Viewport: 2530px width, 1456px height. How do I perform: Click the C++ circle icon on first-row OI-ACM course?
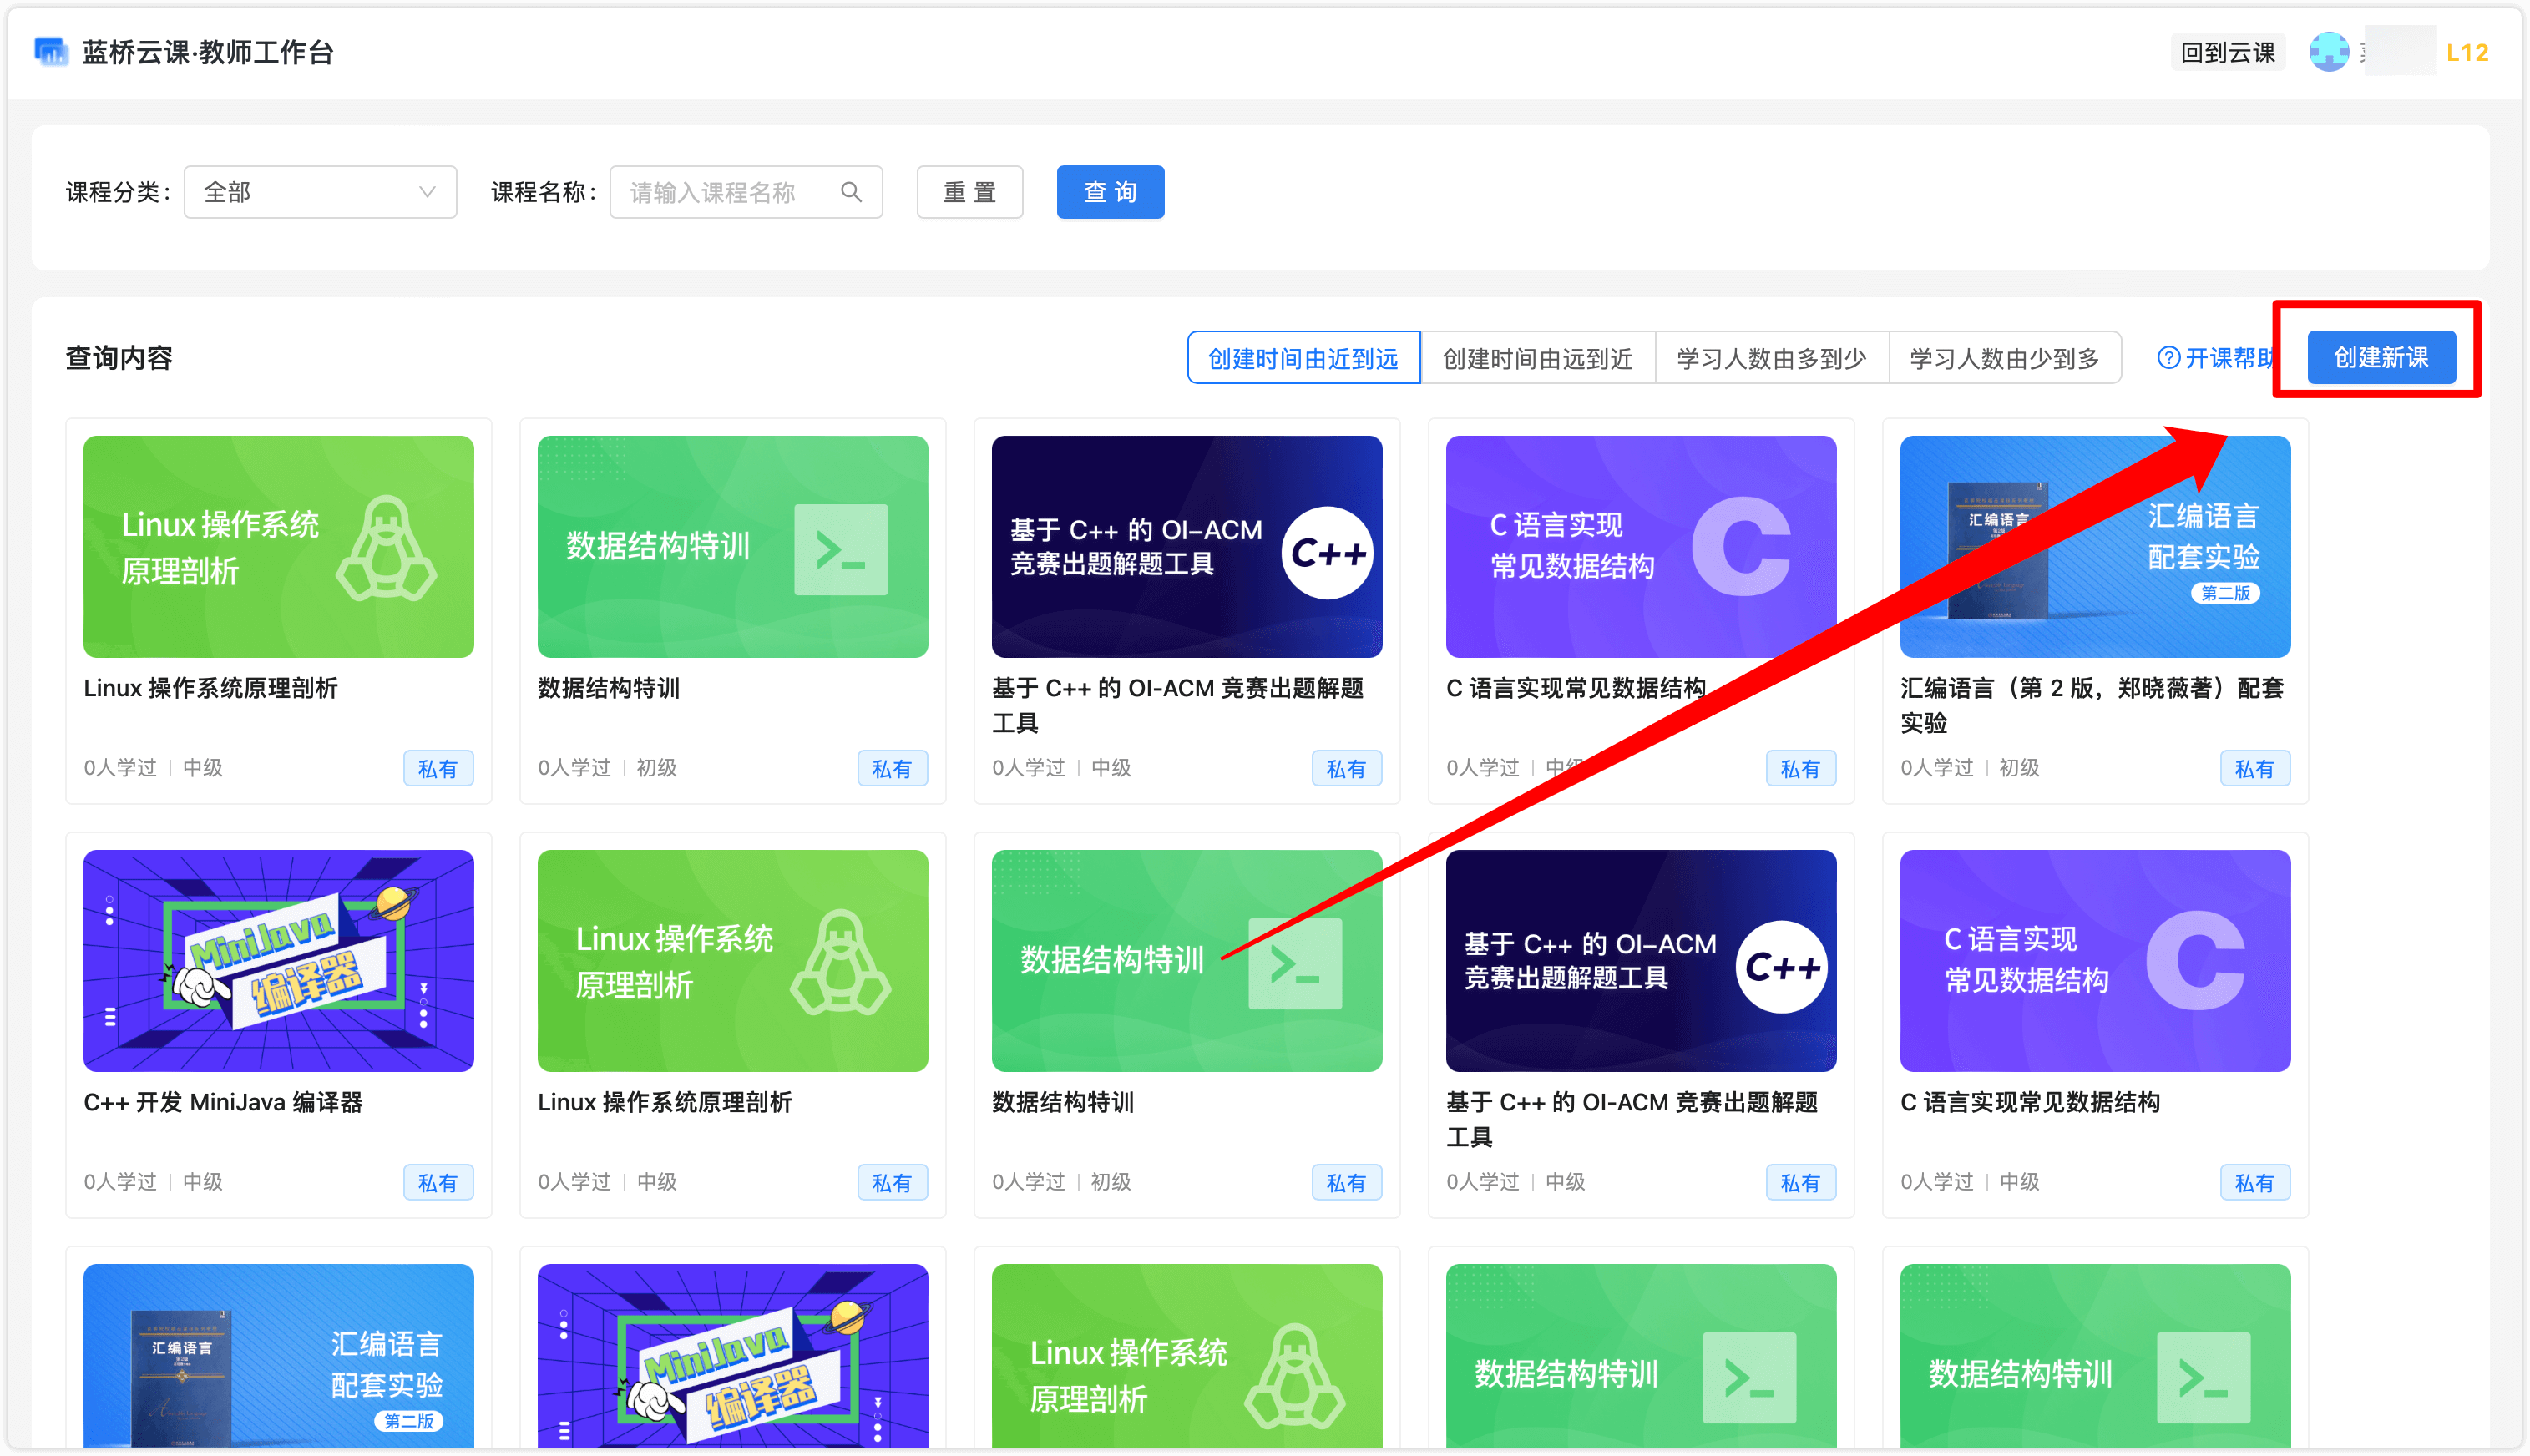1327,553
